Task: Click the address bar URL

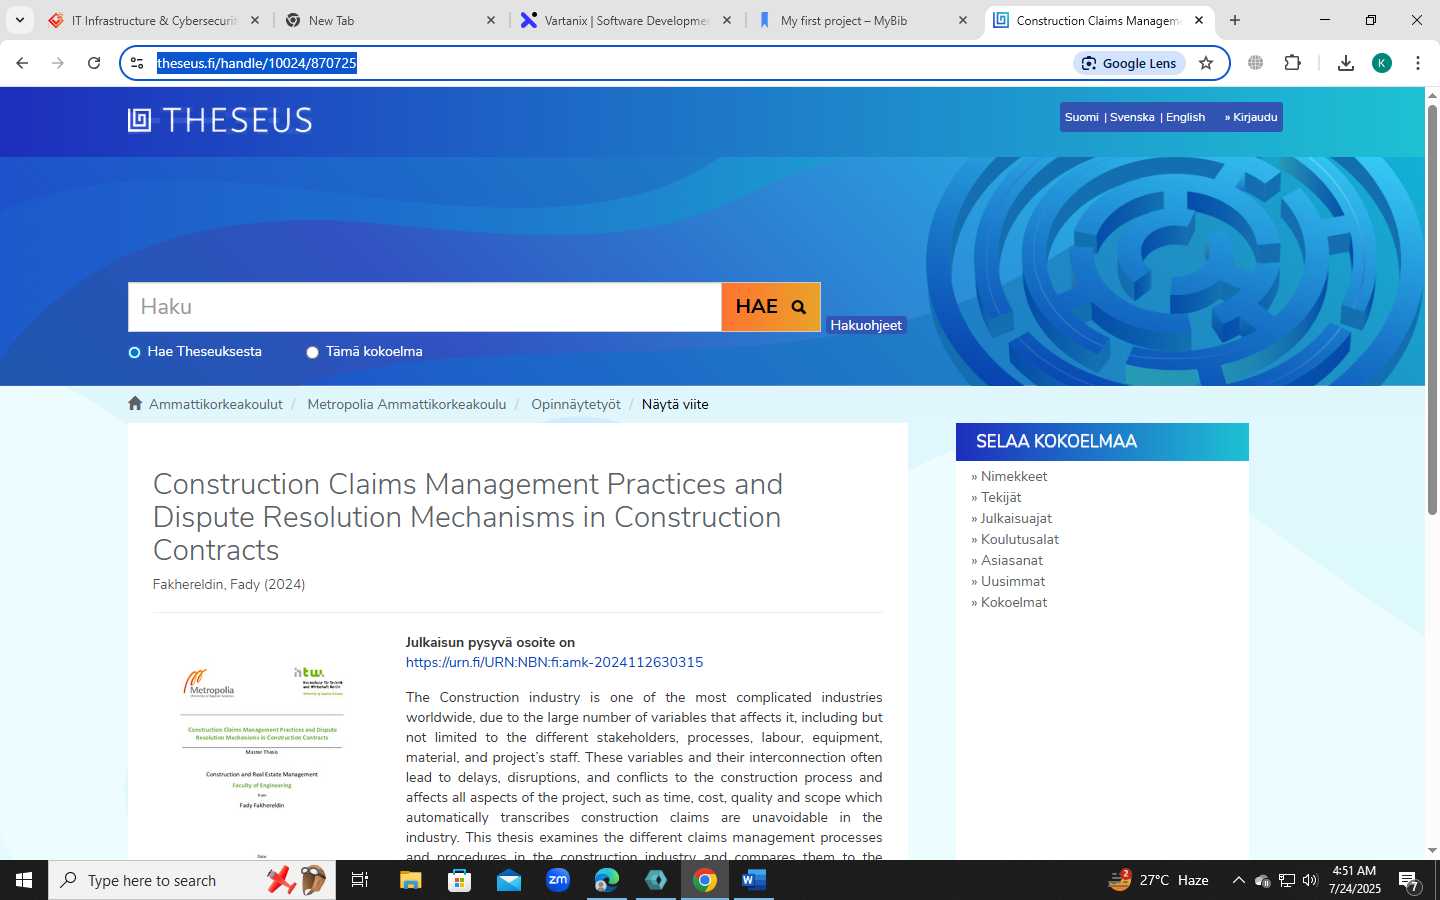Action: (x=257, y=63)
